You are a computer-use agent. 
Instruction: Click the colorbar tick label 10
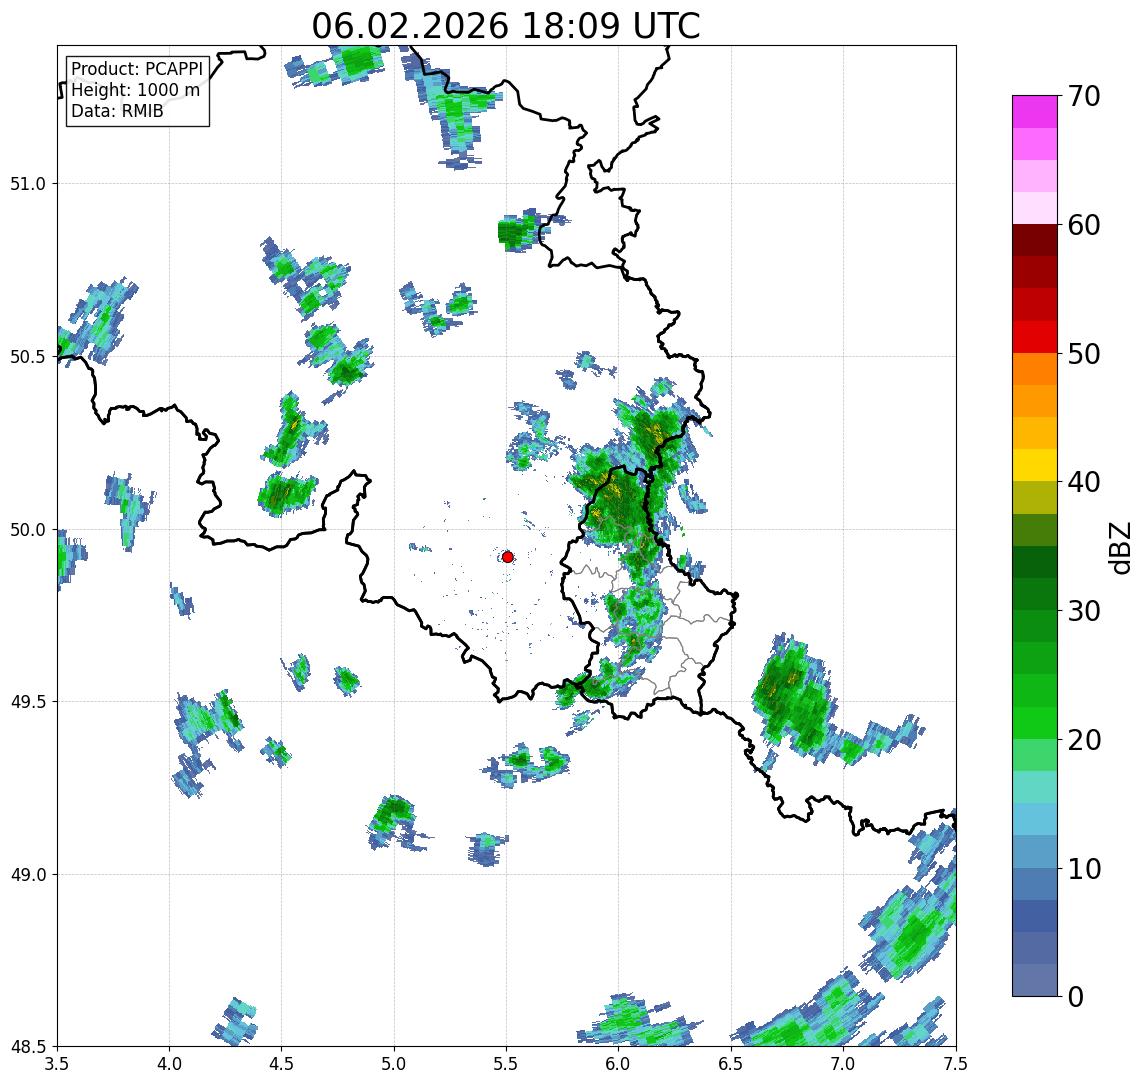(x=1084, y=869)
